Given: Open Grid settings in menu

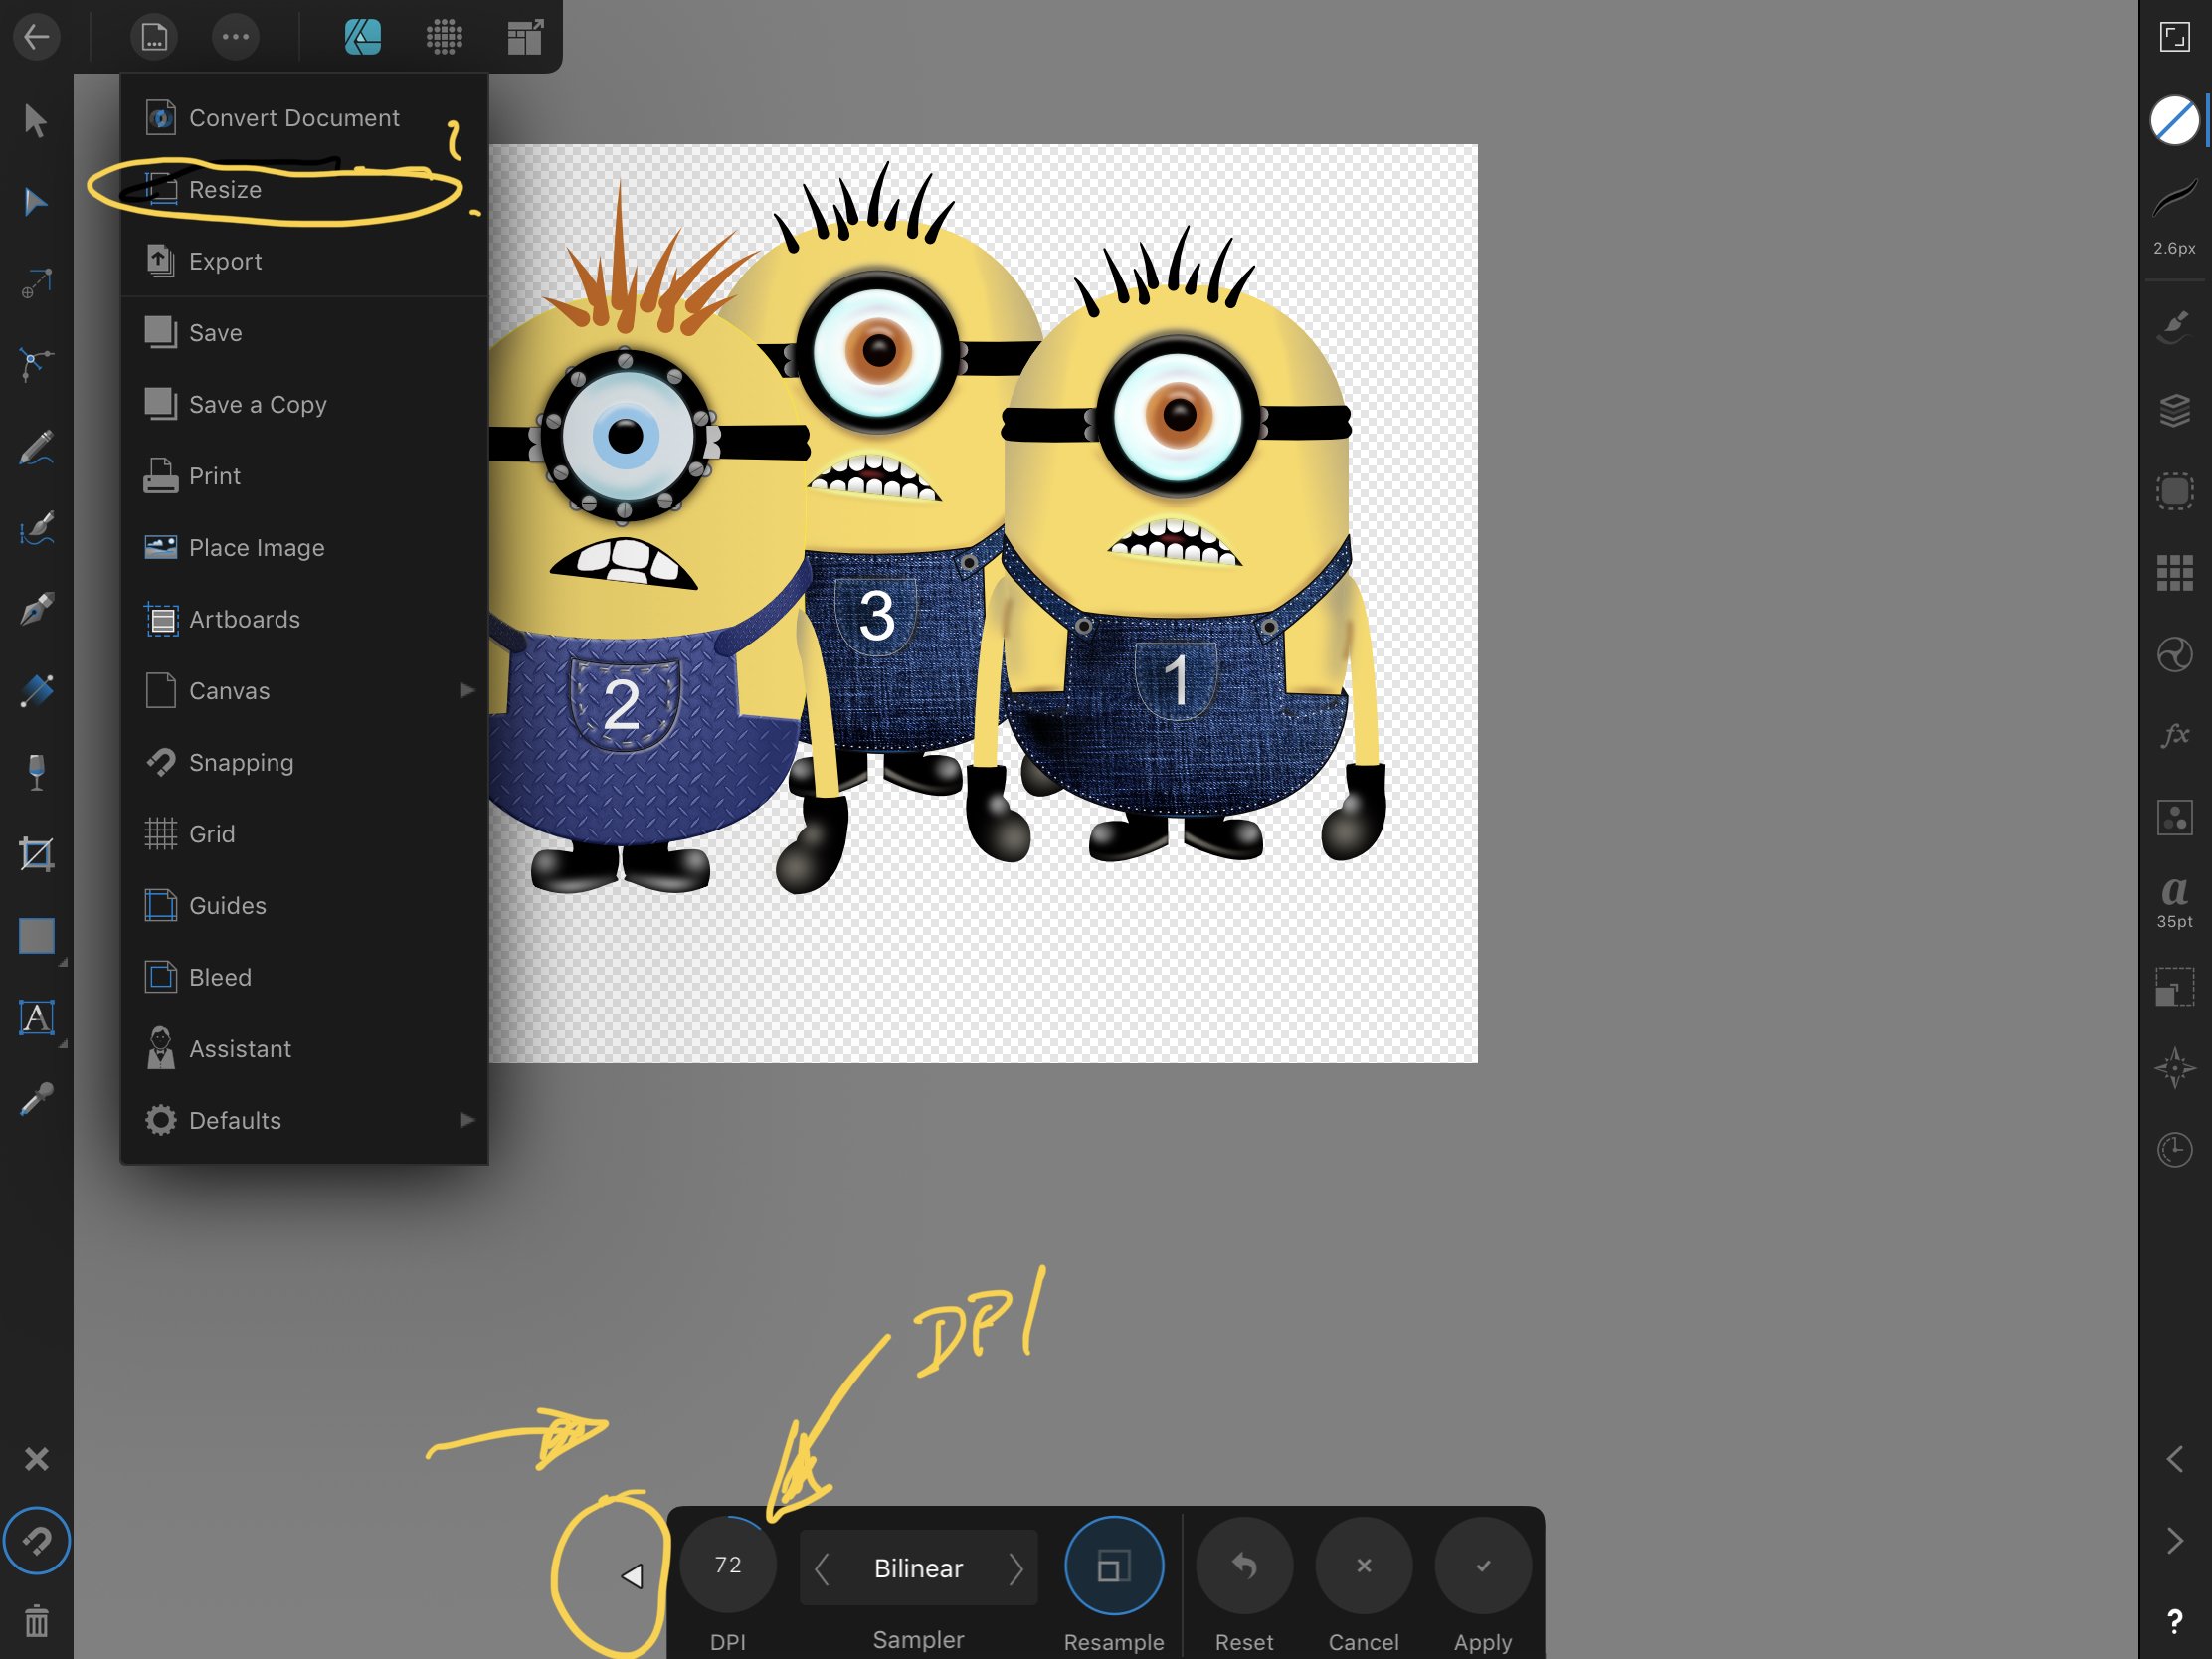Looking at the screenshot, I should click(304, 834).
